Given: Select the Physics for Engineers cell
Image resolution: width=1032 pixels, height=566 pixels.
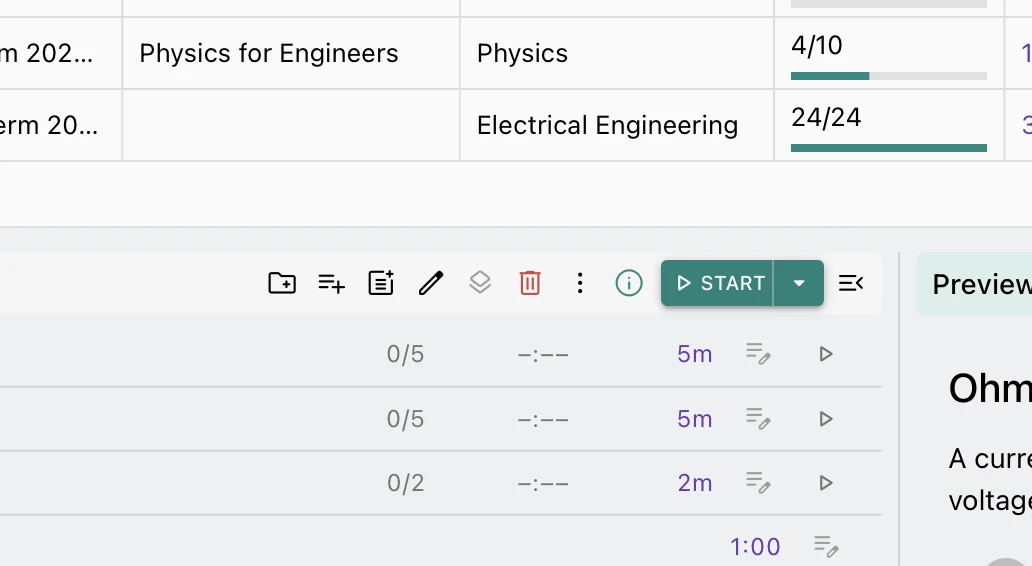Looking at the screenshot, I should pos(291,53).
